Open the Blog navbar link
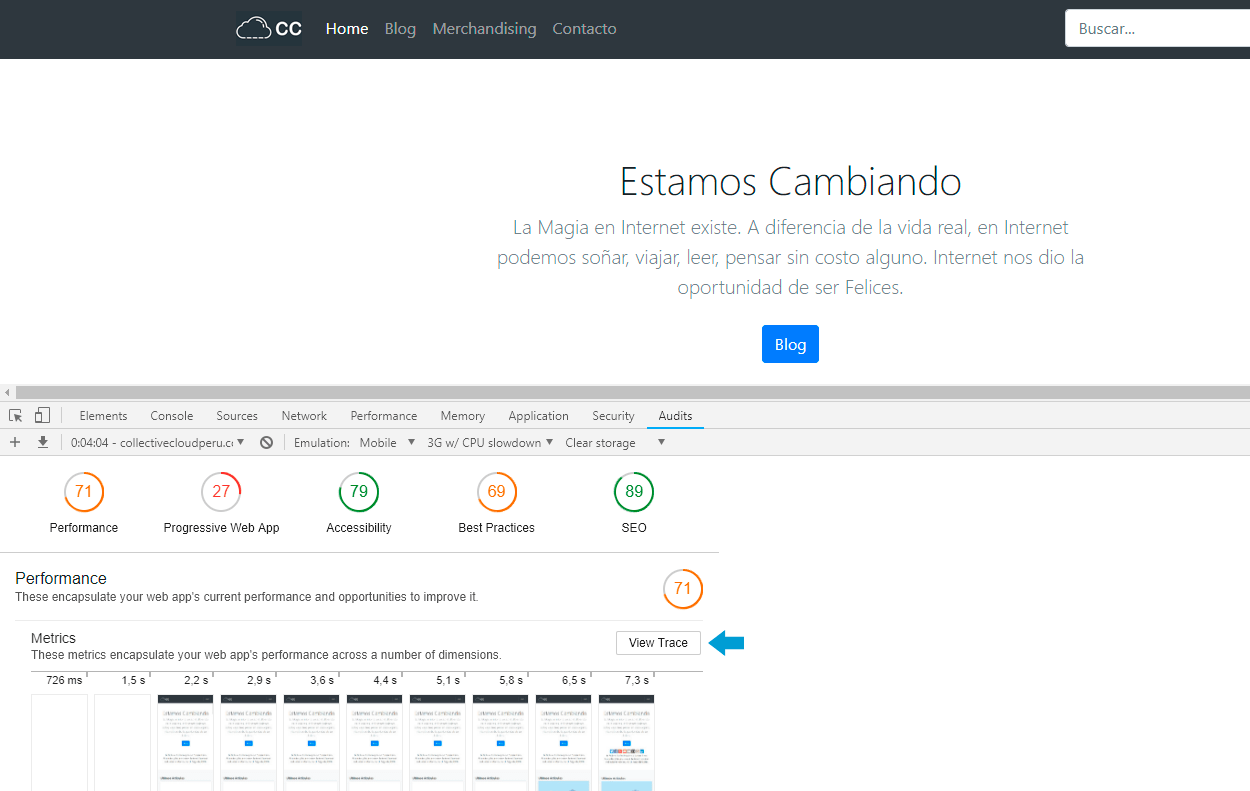This screenshot has height=791, width=1250. pos(400,29)
